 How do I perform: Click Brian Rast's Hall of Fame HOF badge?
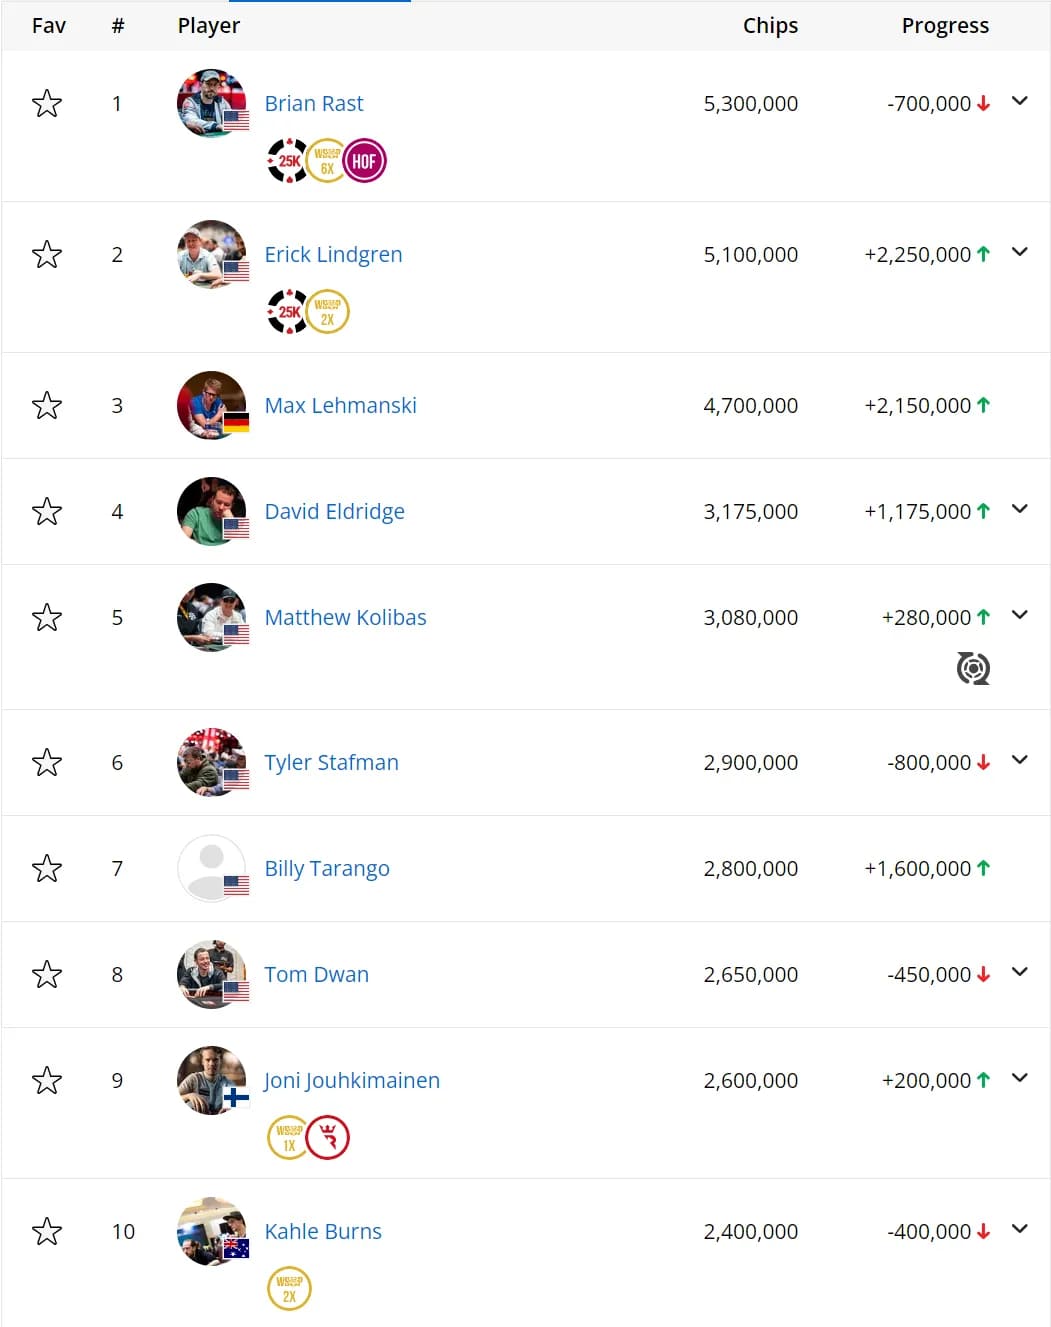(365, 161)
